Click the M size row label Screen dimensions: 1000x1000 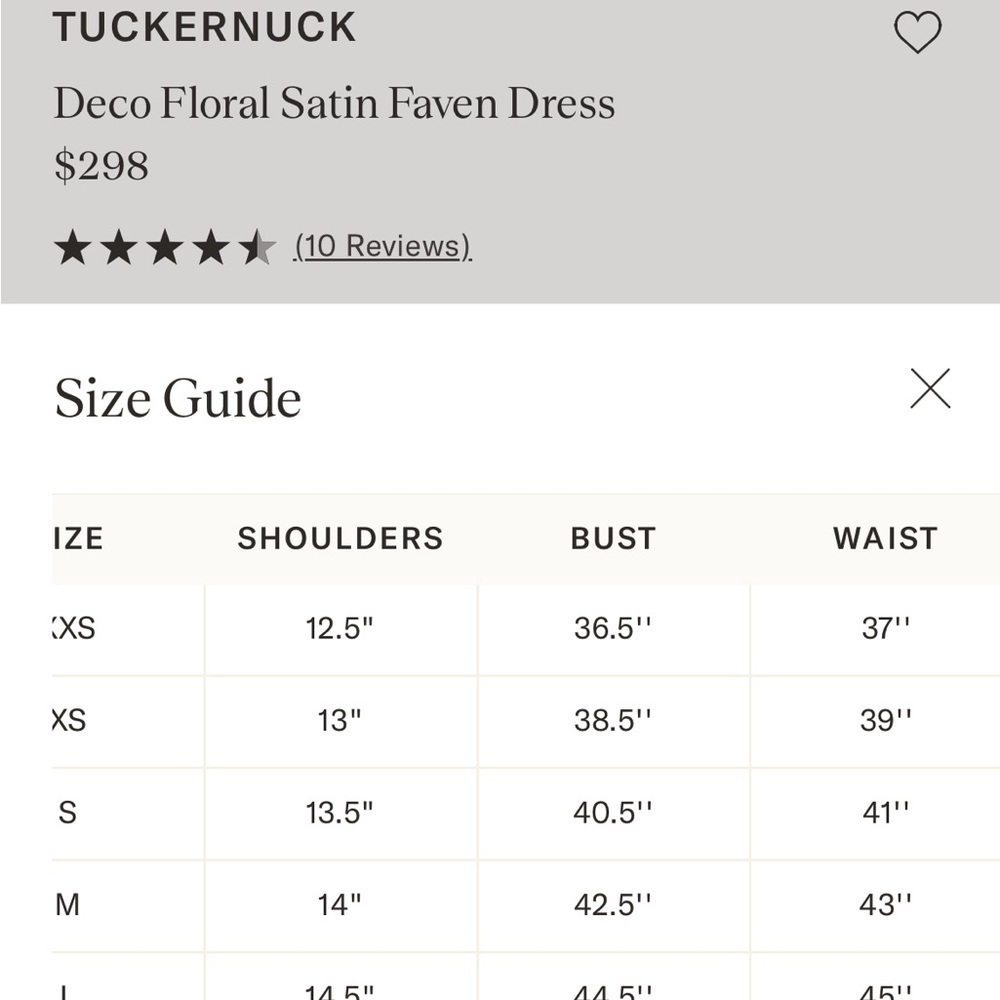pos(68,904)
